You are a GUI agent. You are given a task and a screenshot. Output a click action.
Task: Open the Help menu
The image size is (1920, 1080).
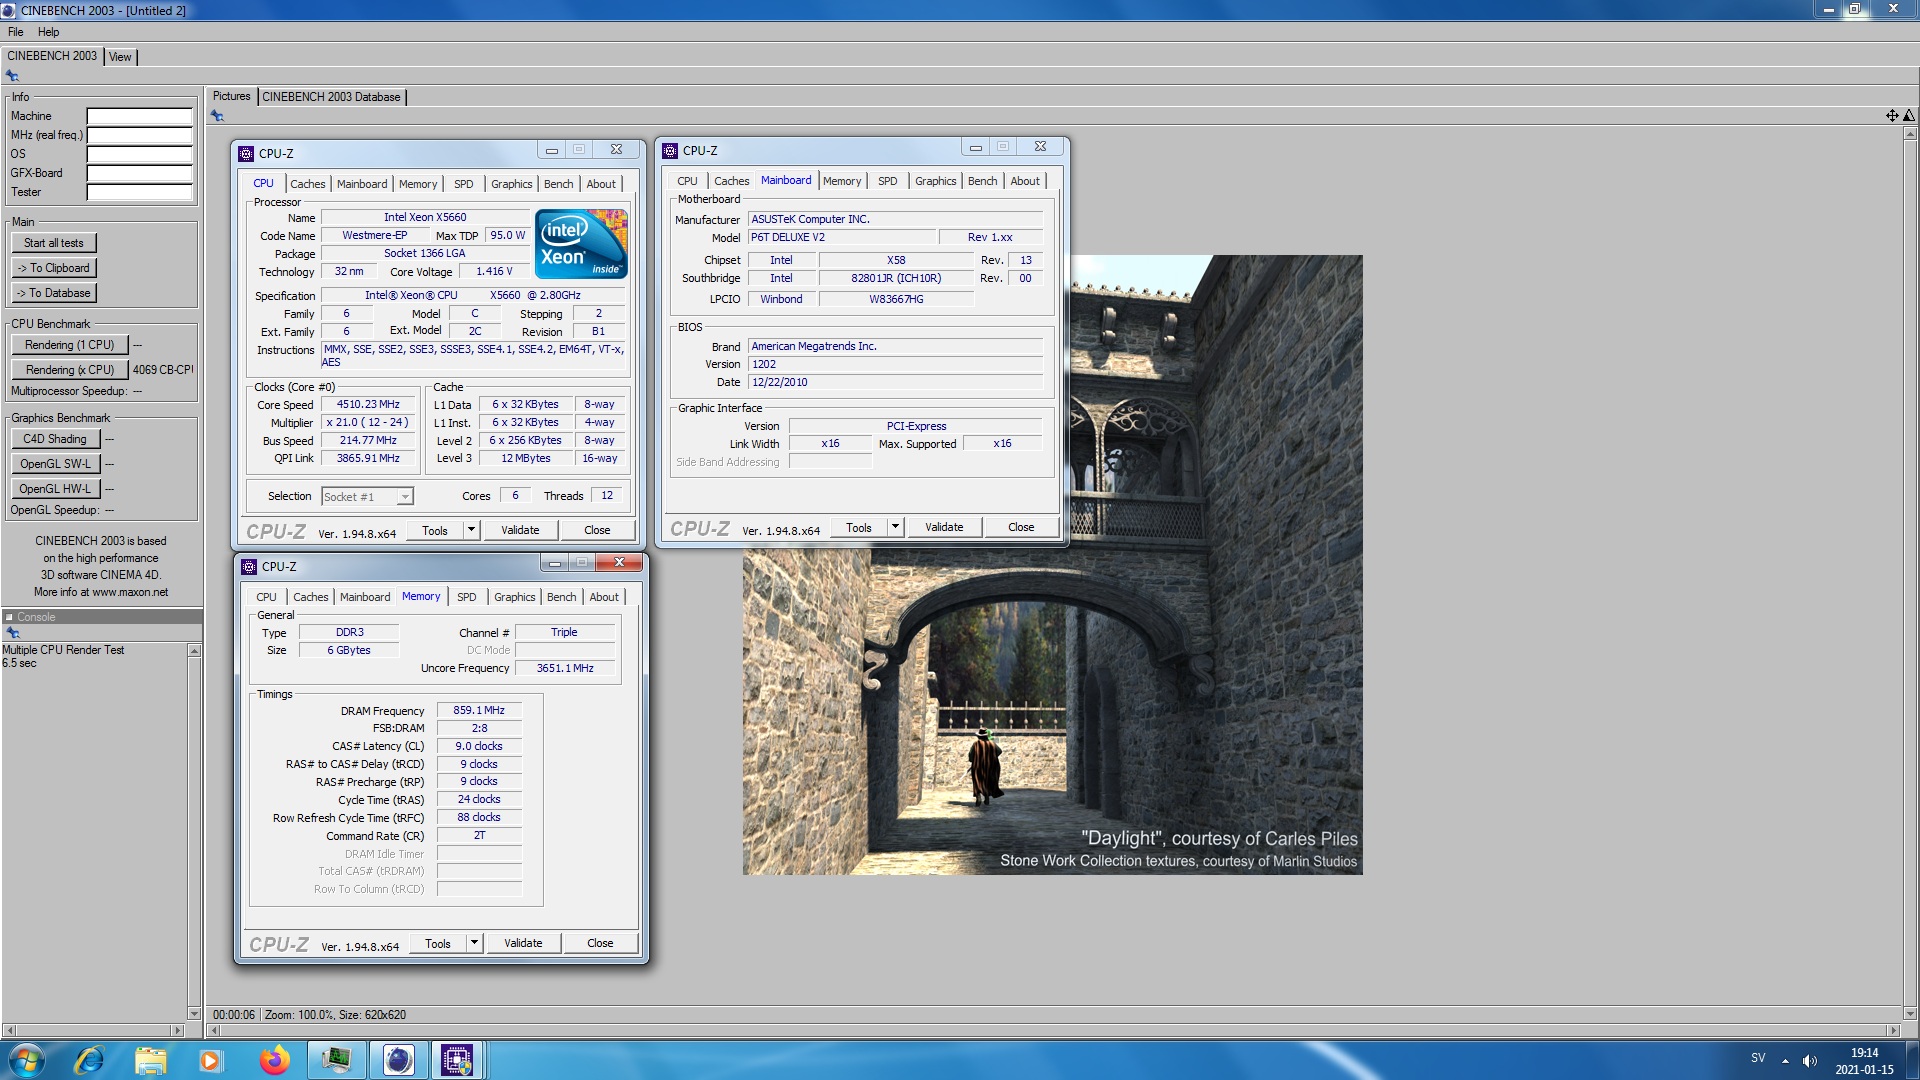(x=48, y=32)
